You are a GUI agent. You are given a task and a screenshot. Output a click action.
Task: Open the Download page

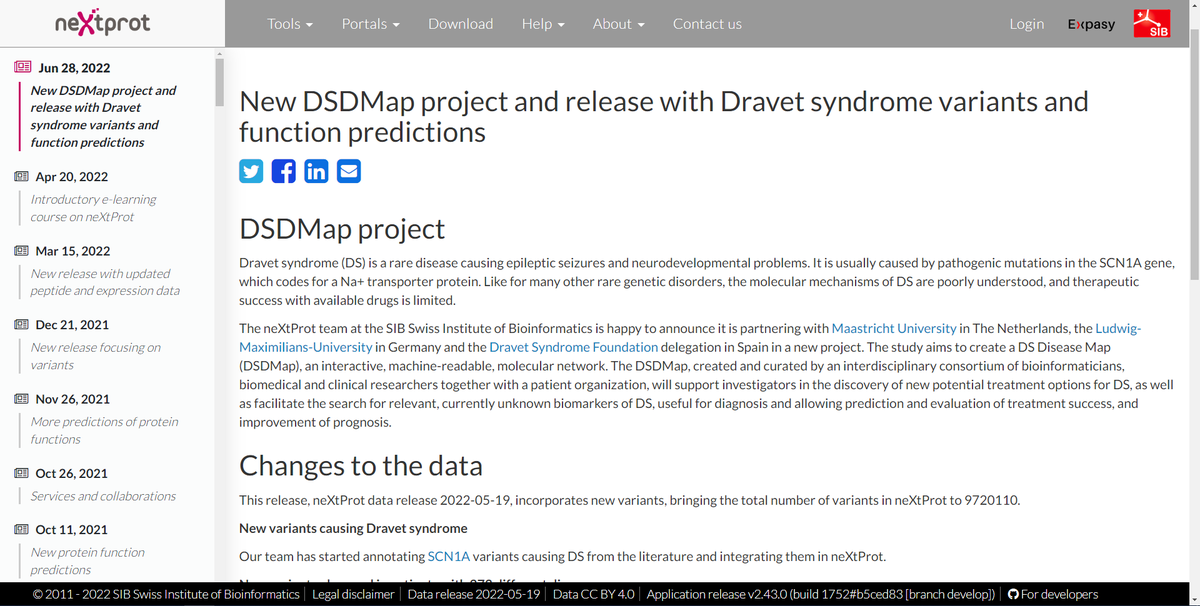click(x=461, y=23)
